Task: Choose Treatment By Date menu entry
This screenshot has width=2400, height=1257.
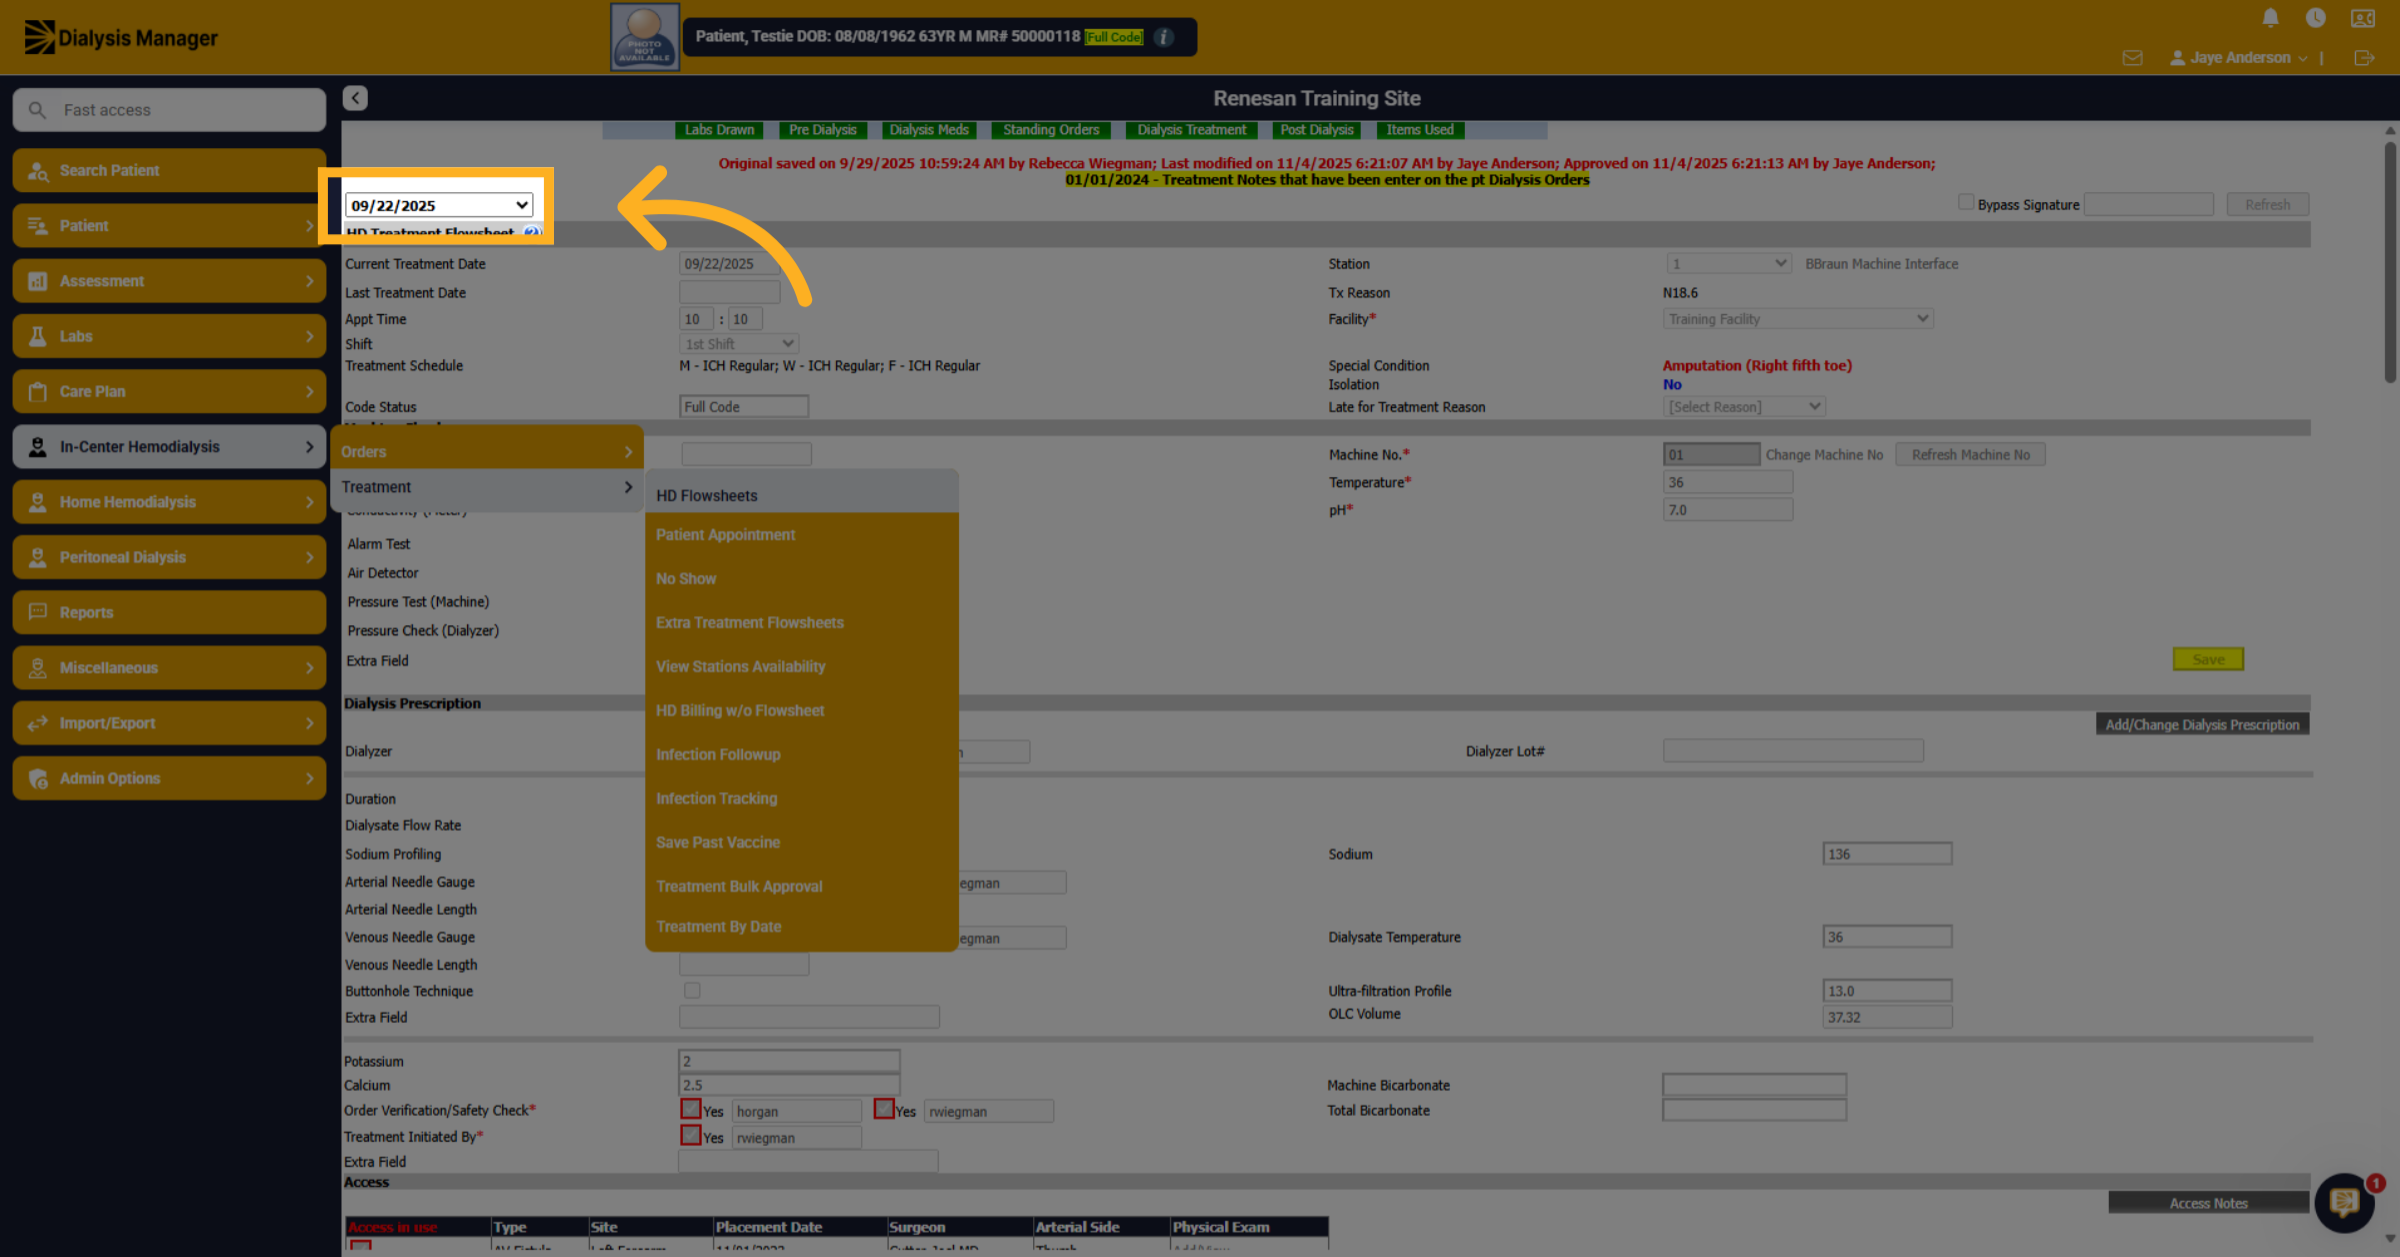Action: coord(802,926)
